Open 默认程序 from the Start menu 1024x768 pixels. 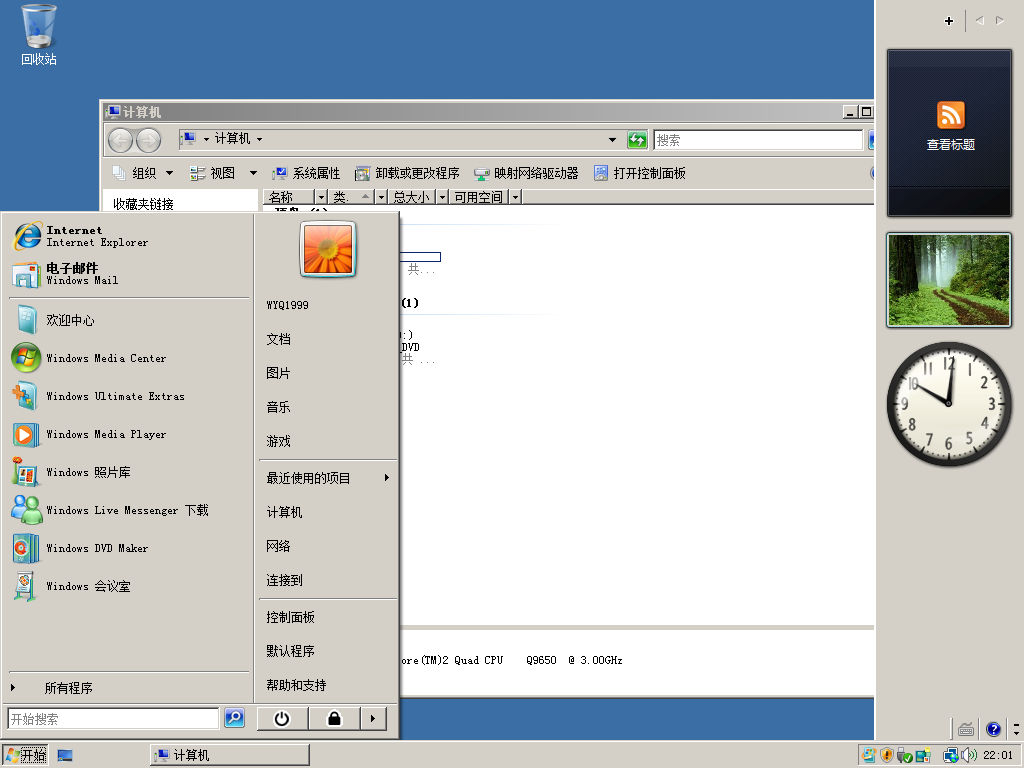coord(328,651)
